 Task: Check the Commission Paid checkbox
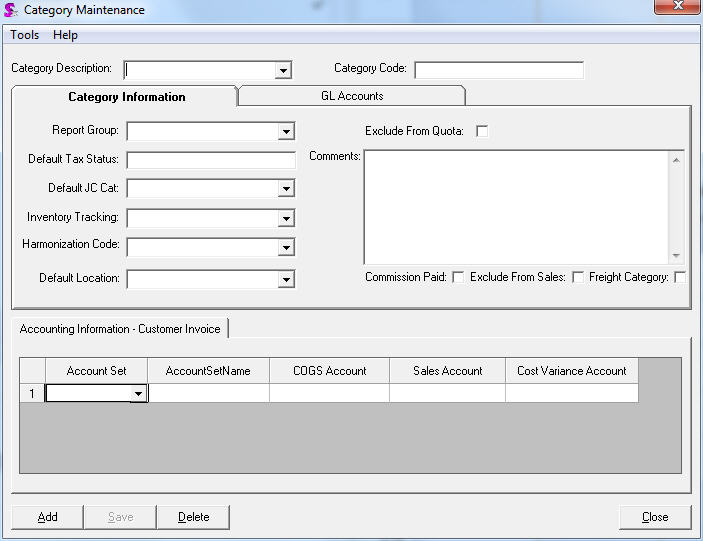tap(458, 277)
